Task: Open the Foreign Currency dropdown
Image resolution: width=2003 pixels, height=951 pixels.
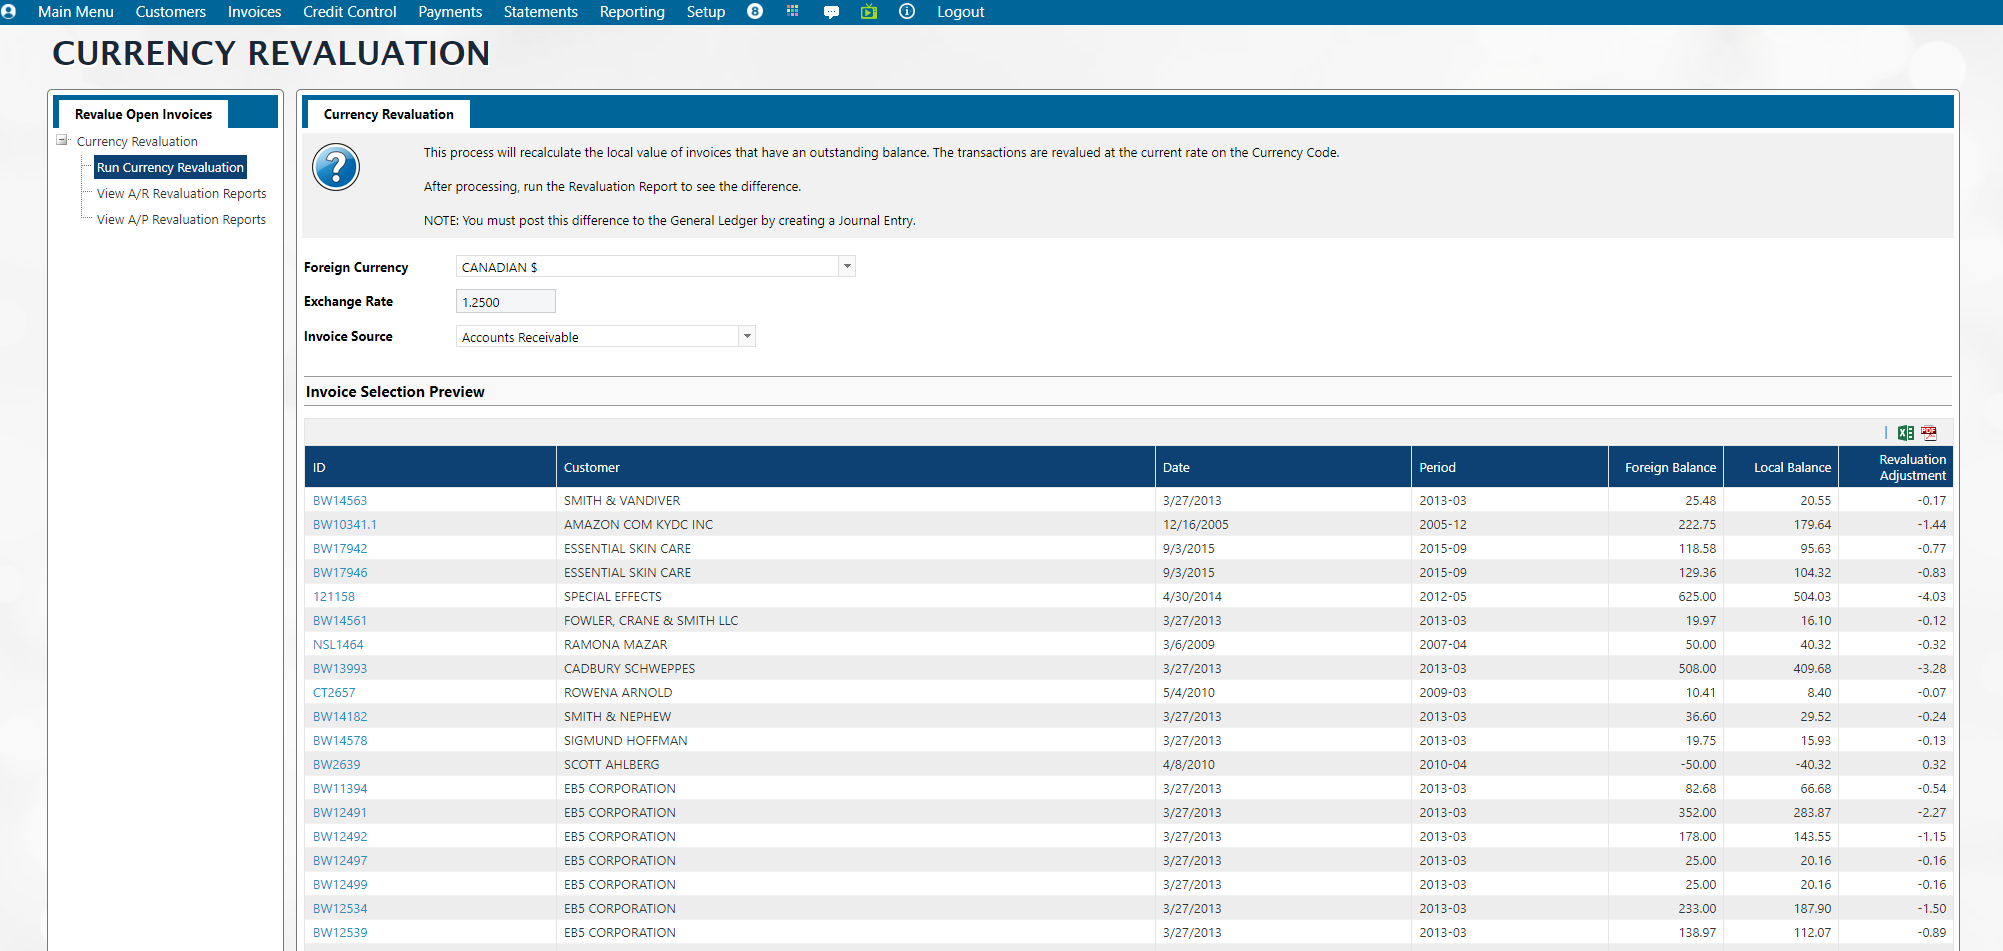Action: (x=847, y=267)
